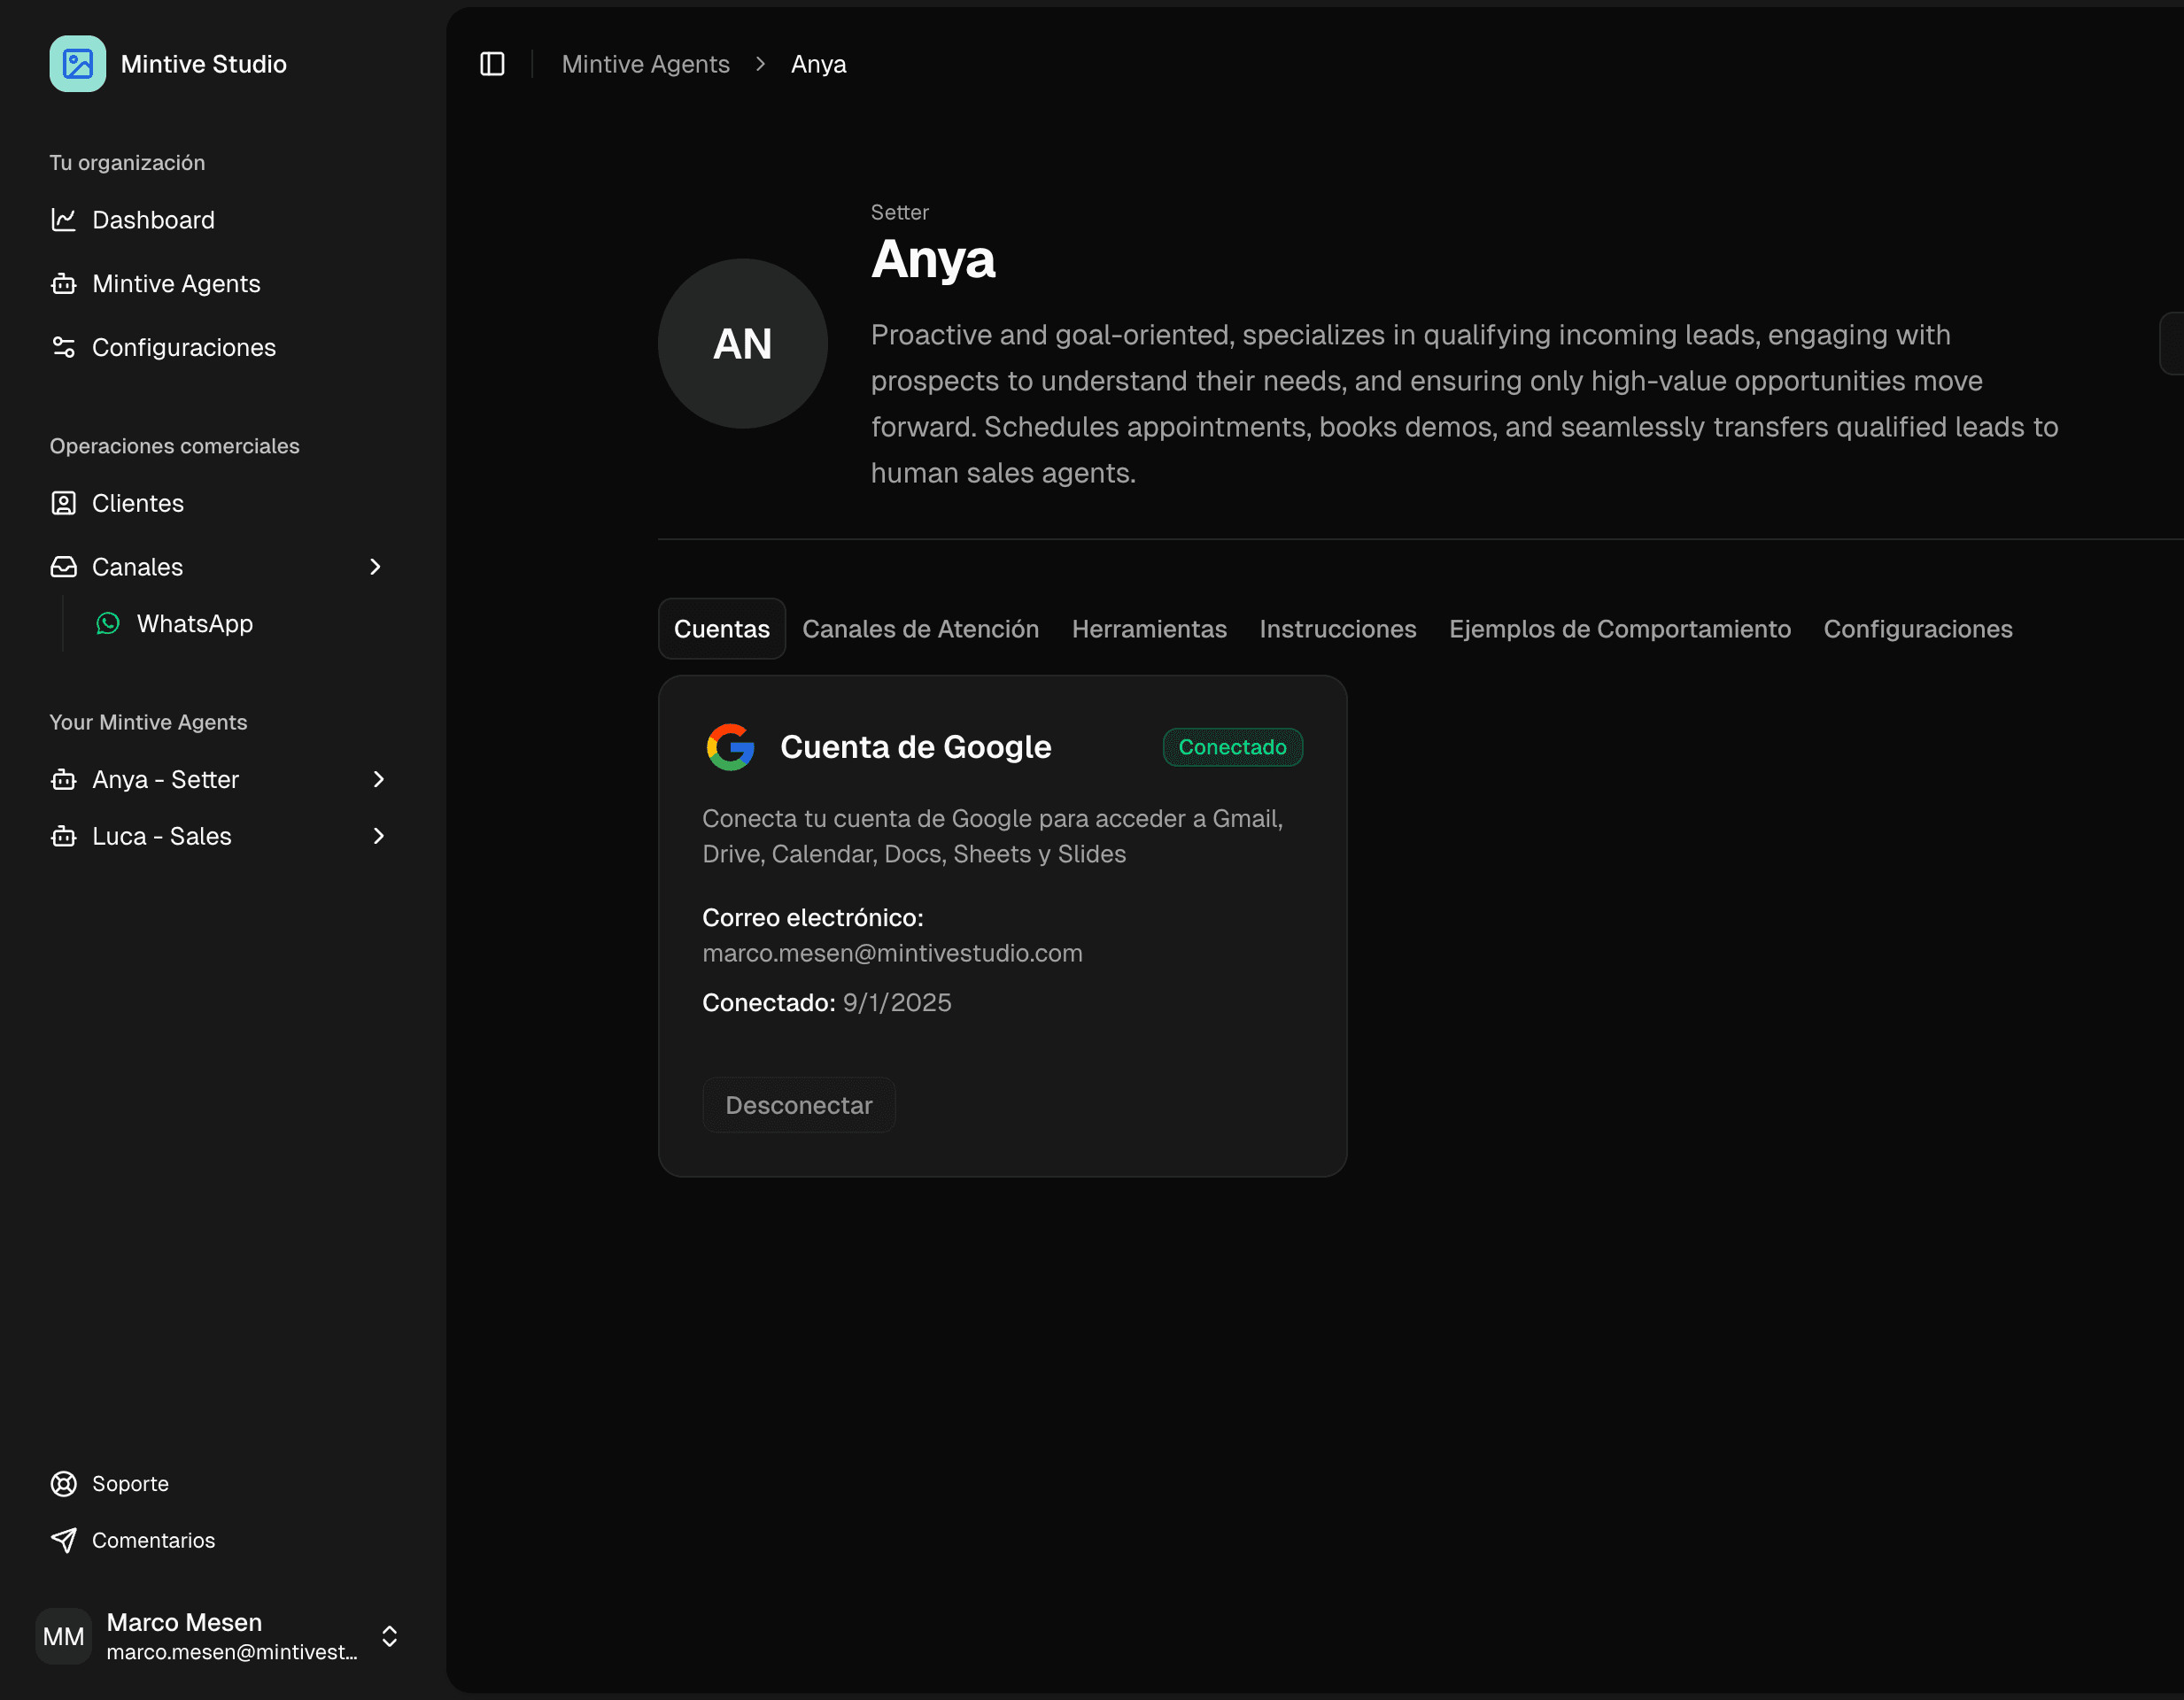
Task: Toggle the Luca - Sales agent entry
Action: 161,836
